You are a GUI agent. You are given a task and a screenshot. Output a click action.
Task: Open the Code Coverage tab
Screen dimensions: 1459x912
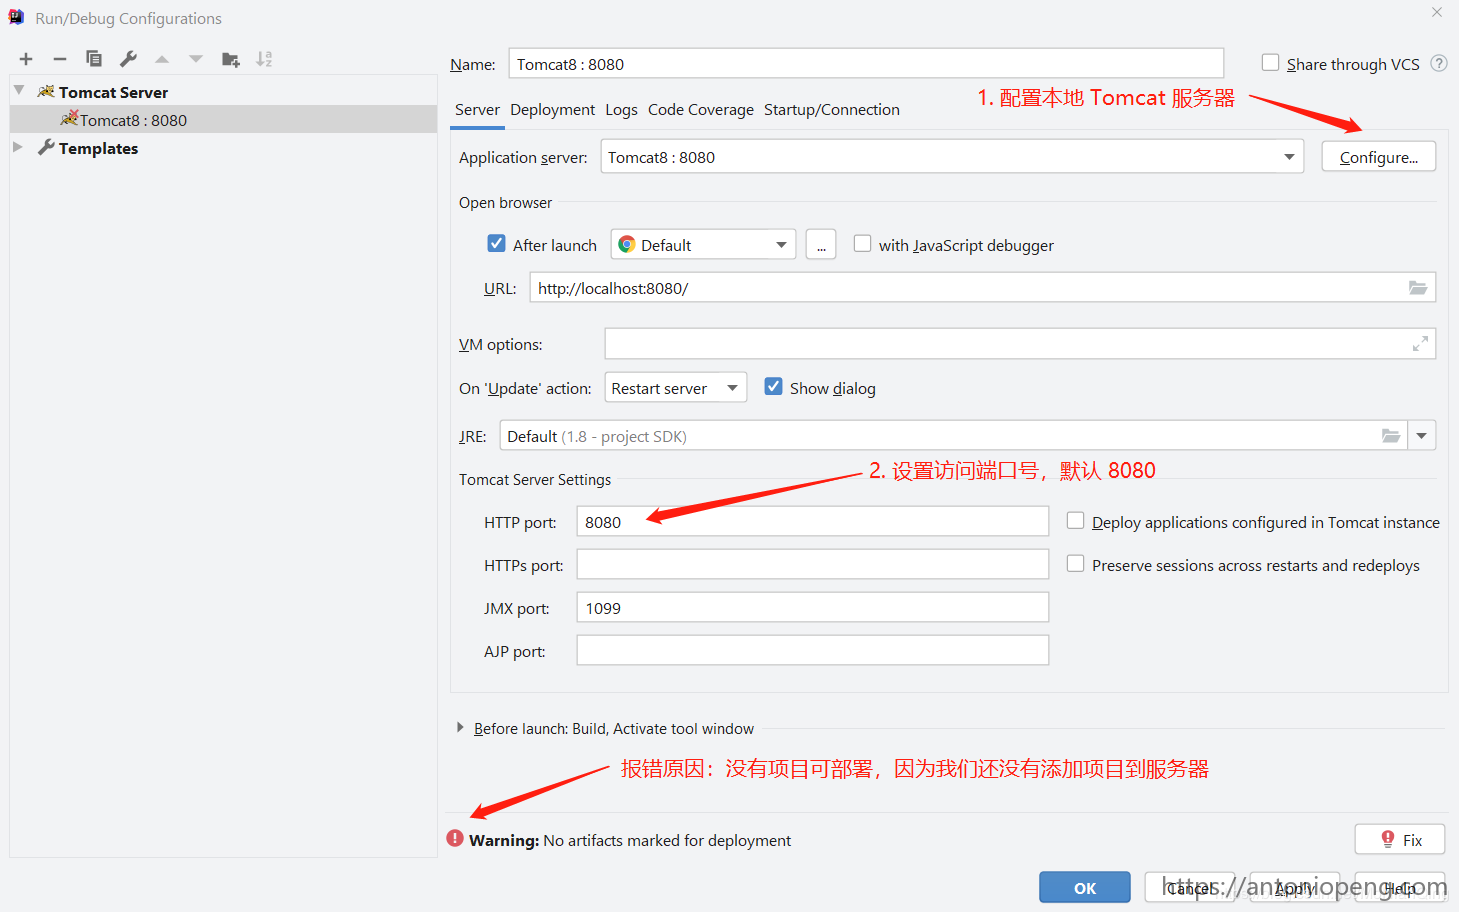point(700,109)
